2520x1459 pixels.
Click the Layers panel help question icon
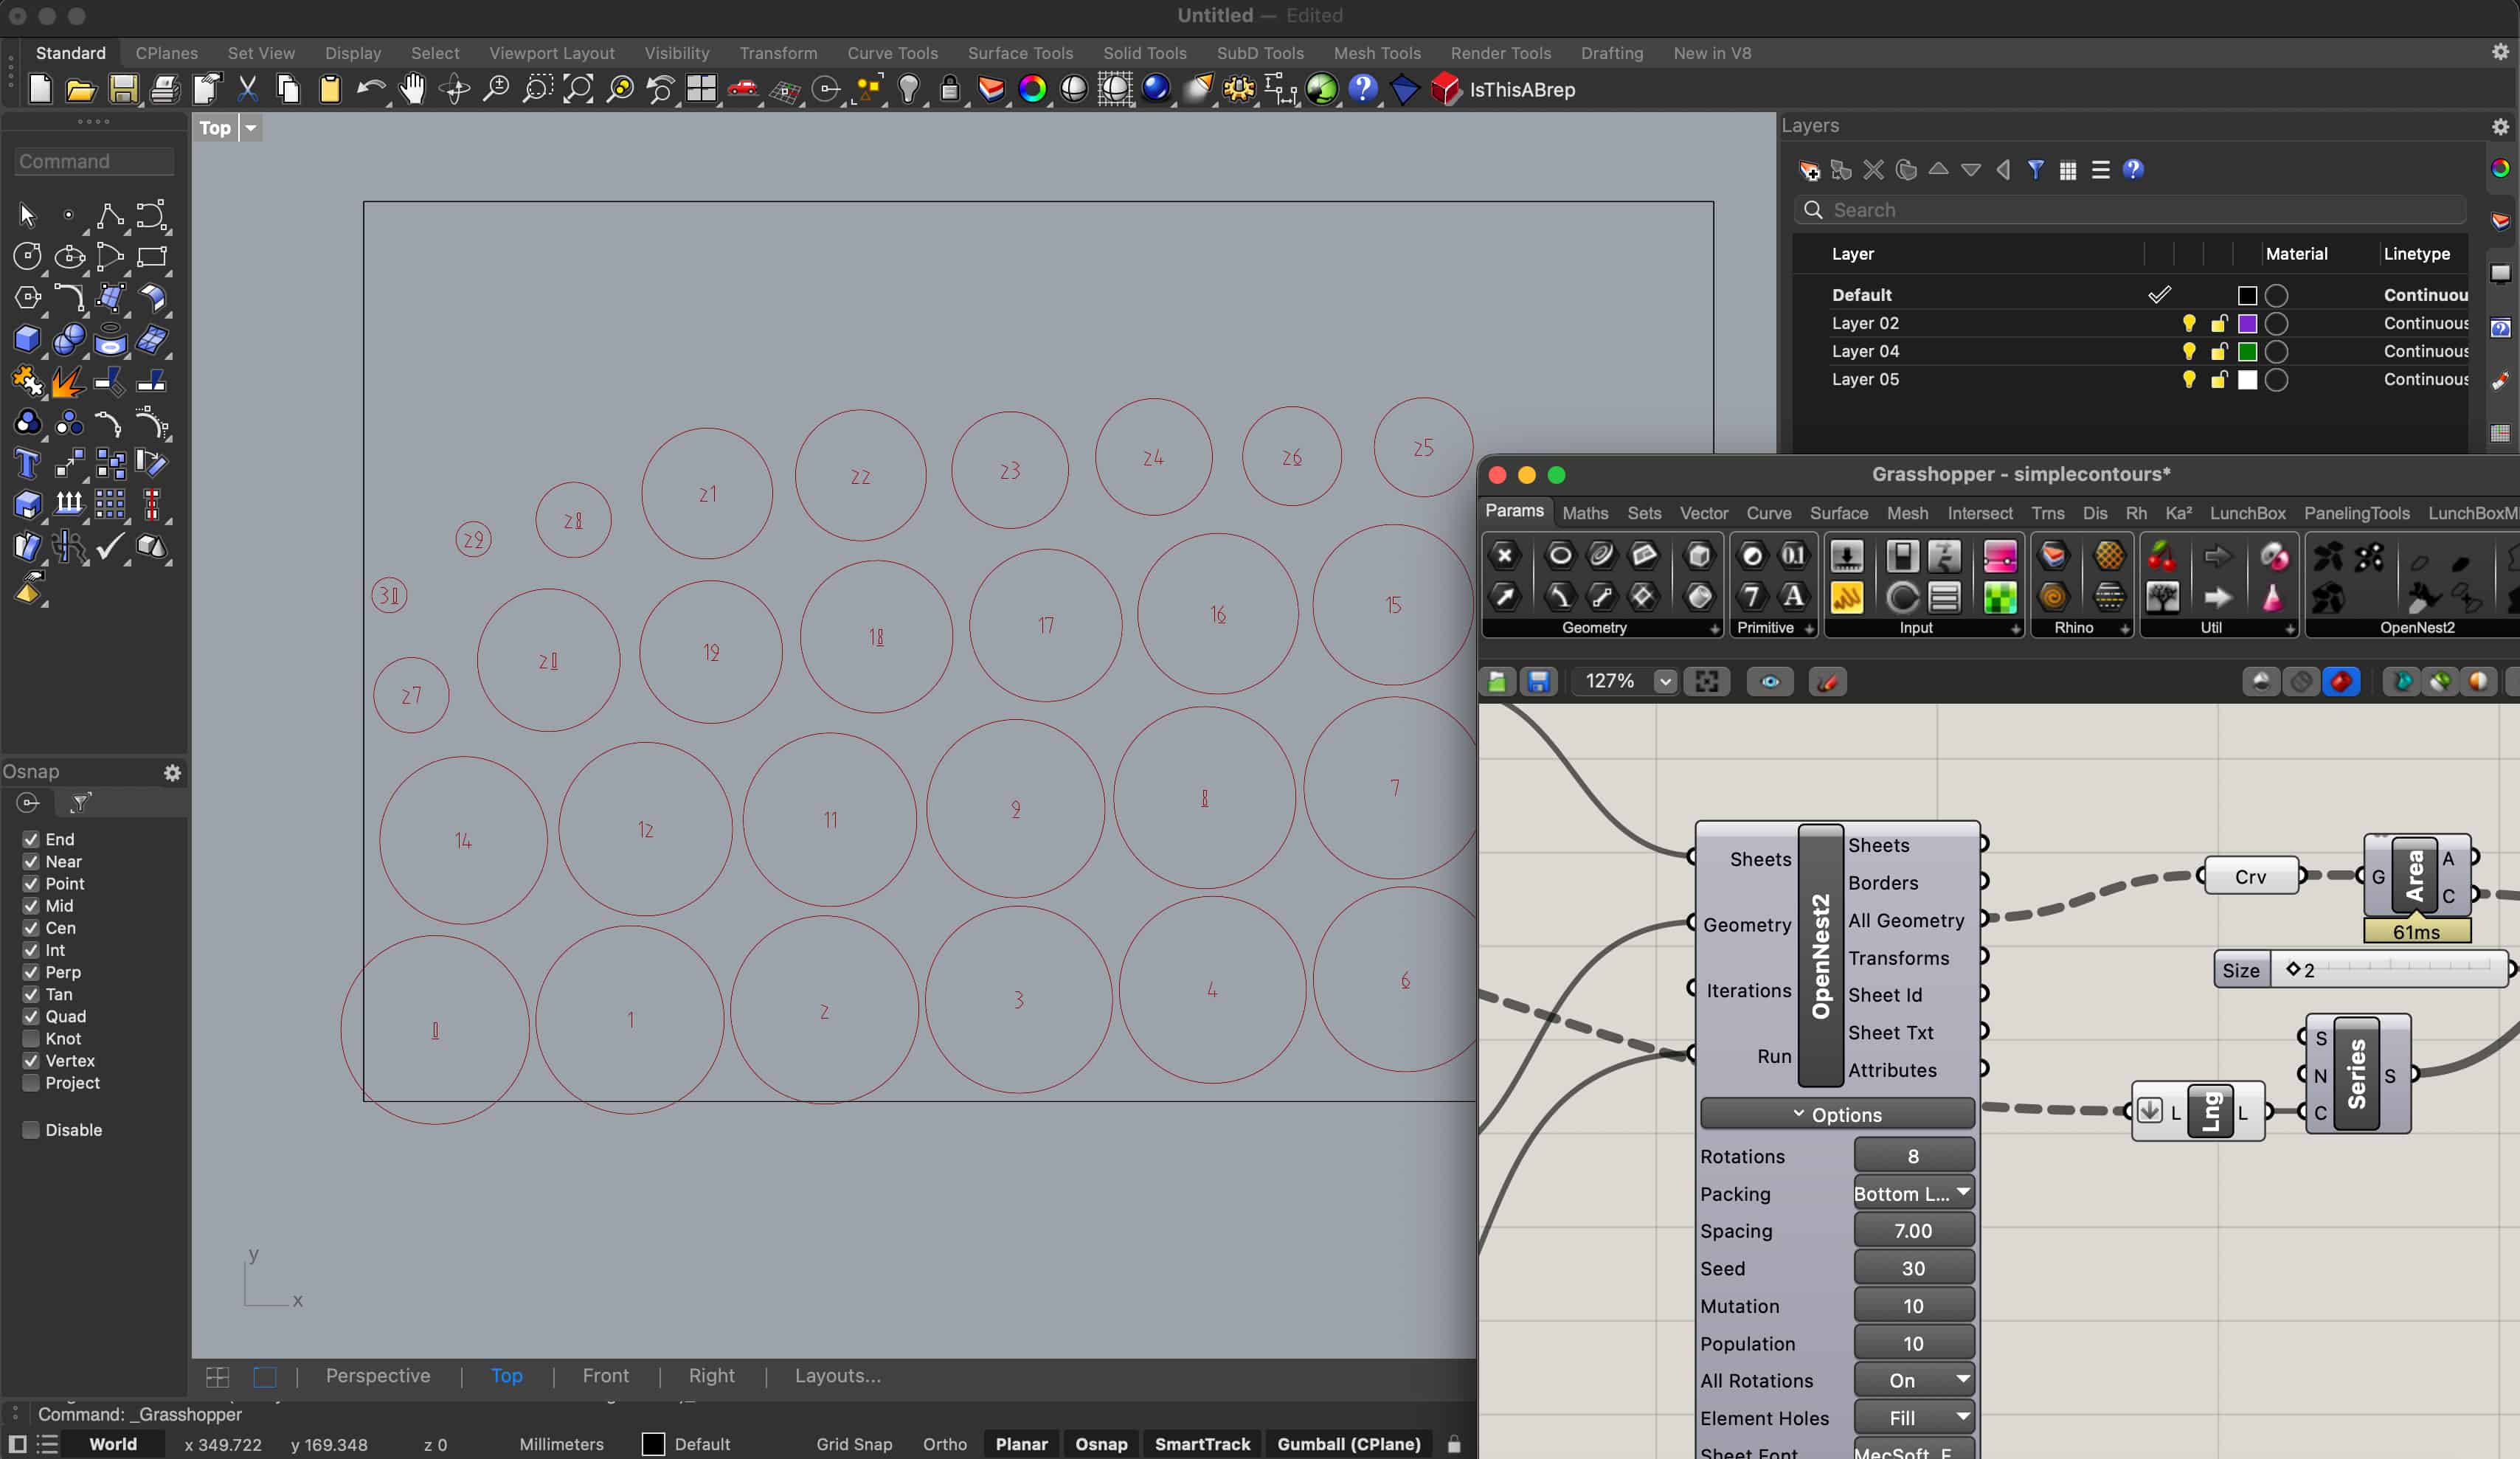pos(2133,170)
